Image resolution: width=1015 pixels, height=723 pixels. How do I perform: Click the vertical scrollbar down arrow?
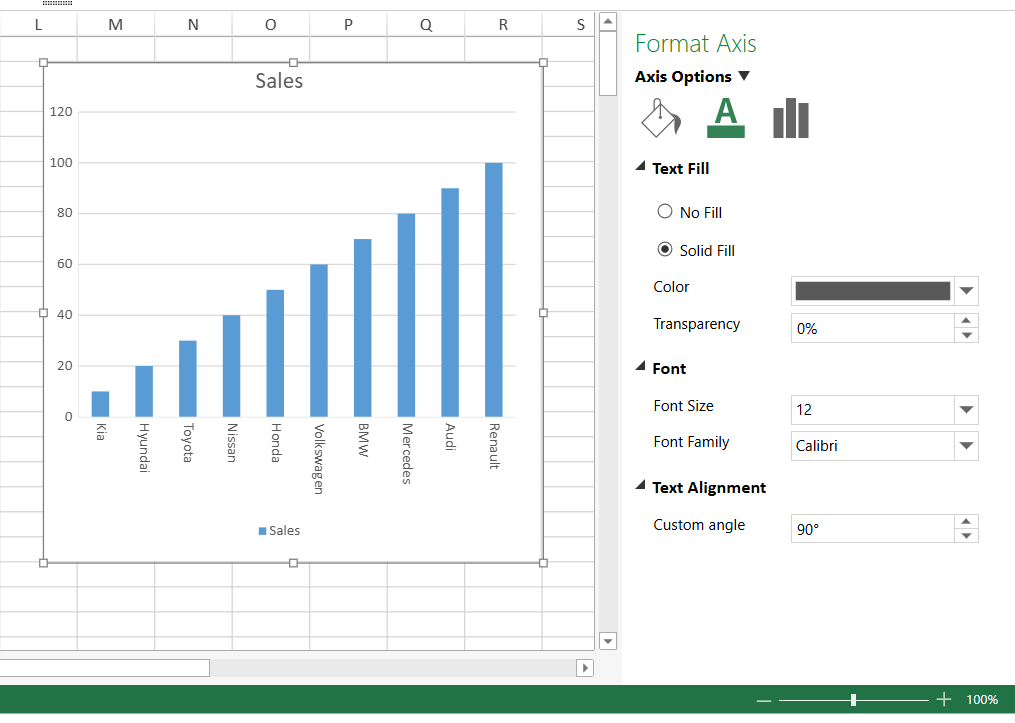click(x=608, y=641)
